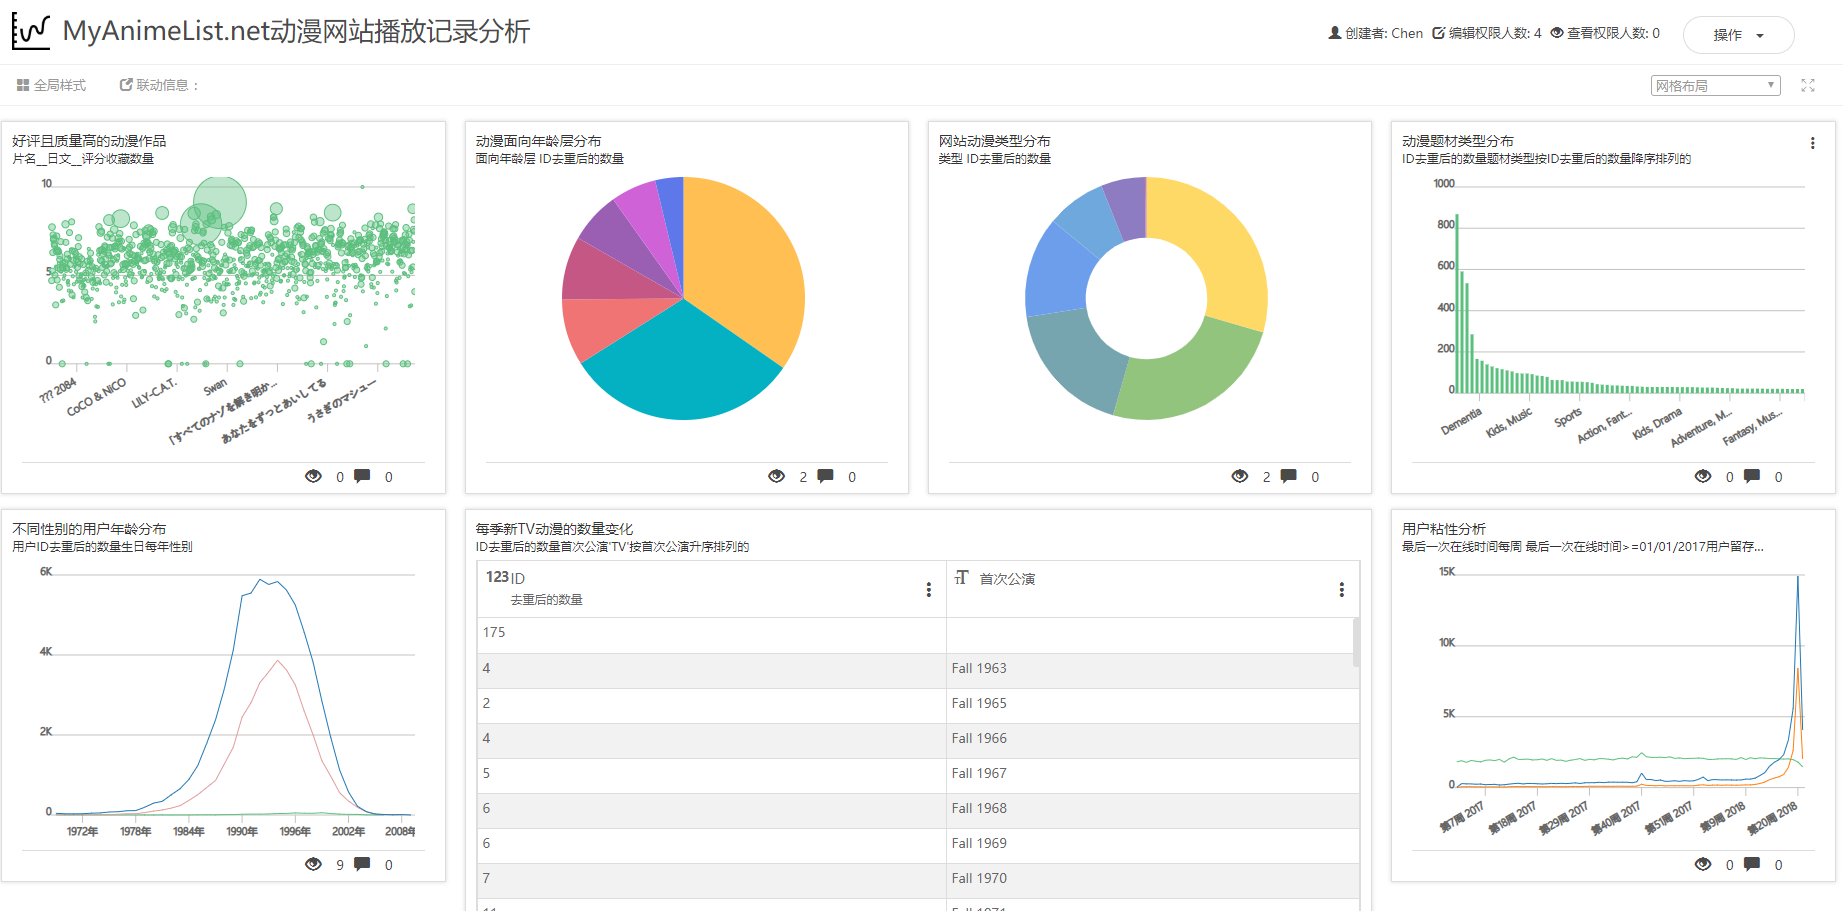Click the dashboard chart logo icon
The height and width of the screenshot is (911, 1843).
coord(31,32)
